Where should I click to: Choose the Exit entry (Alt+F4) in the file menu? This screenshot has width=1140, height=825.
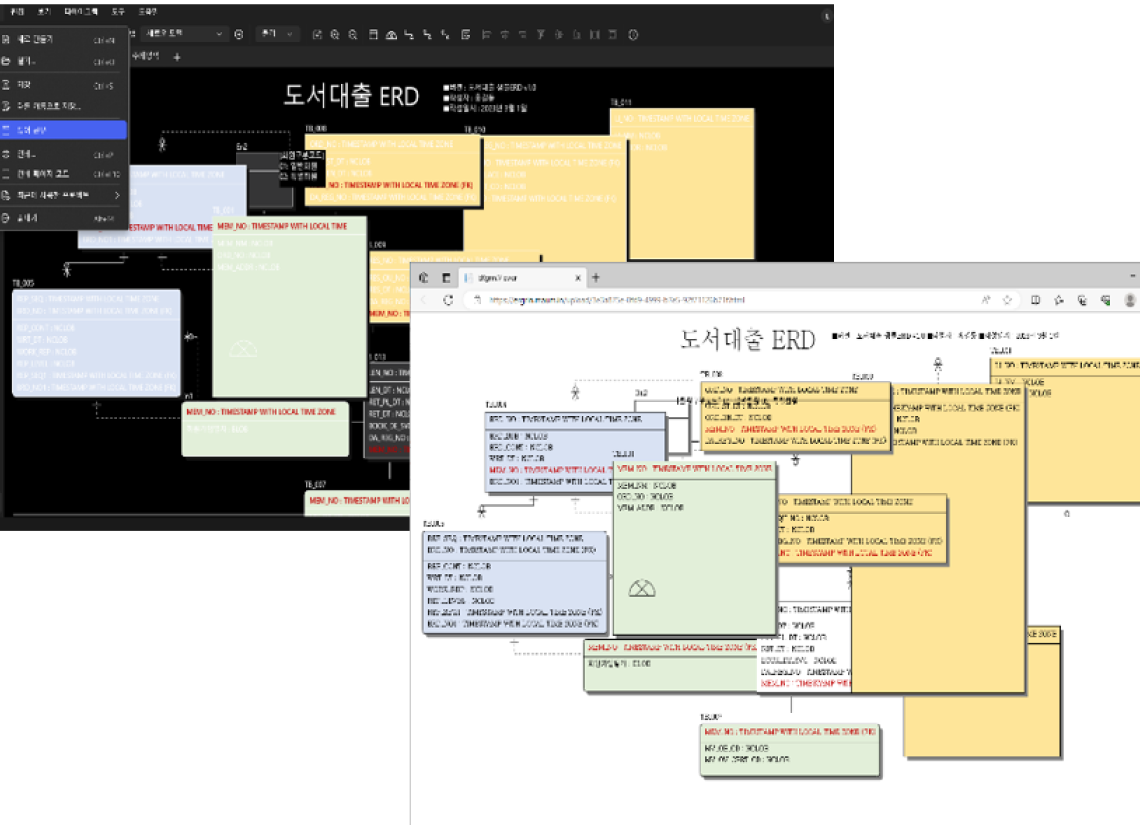[x=64, y=218]
